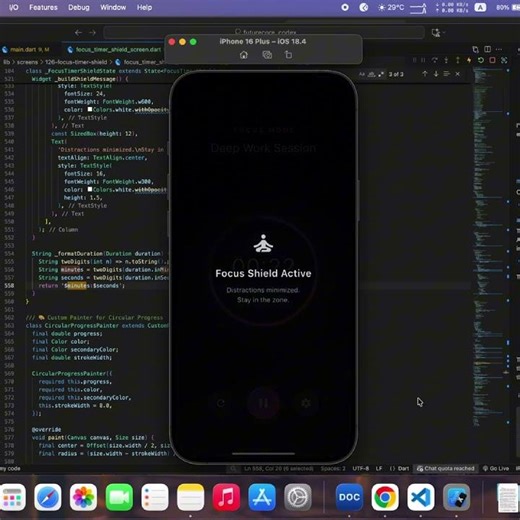This screenshot has height=520, width=520.
Task: Open Music from the Dock
Action: [226, 497]
